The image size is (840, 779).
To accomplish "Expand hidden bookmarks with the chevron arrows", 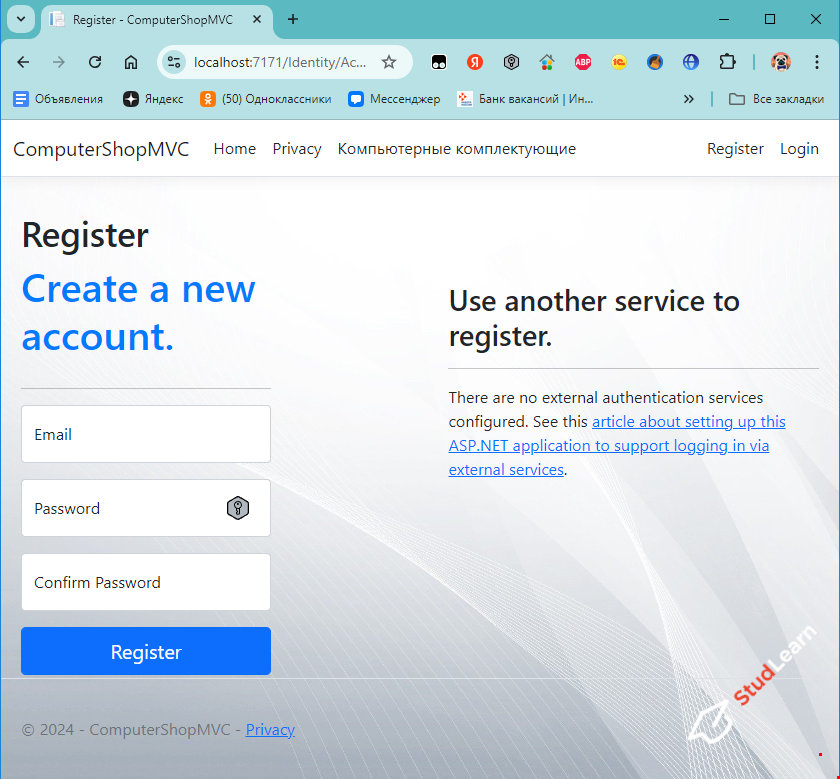I will [688, 99].
